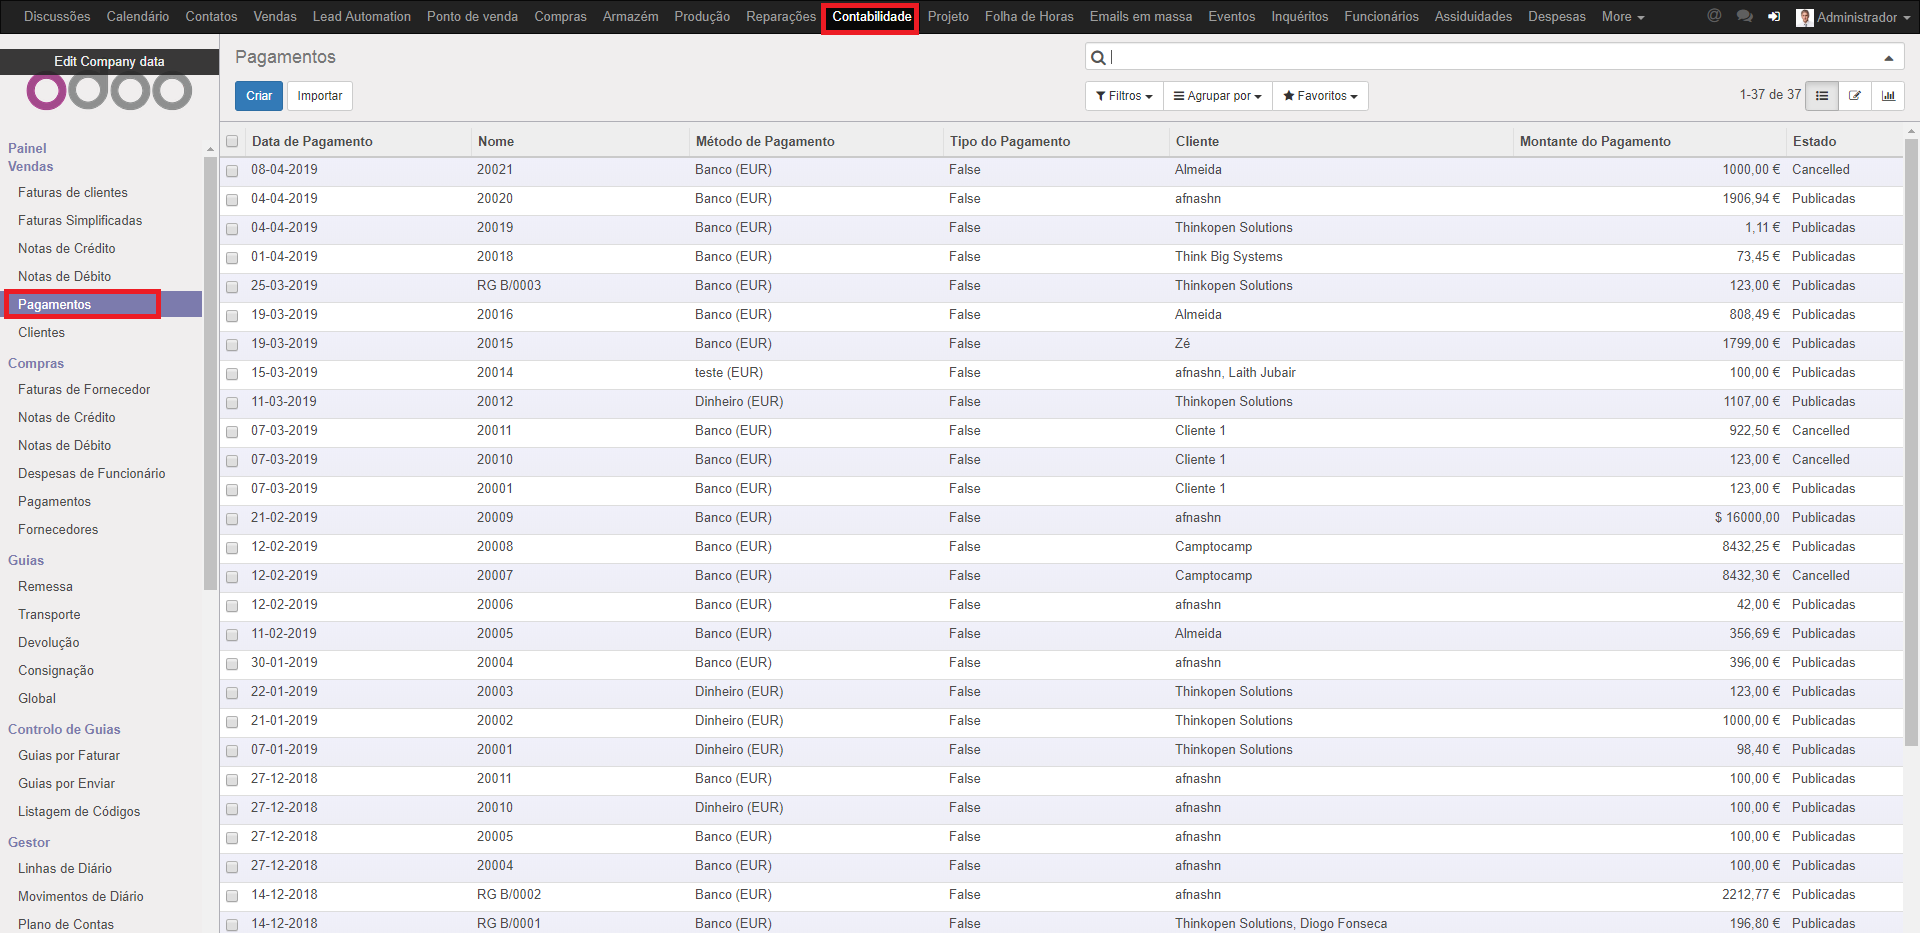Open payment with amount $ 16000,00

pyautogui.click(x=1061, y=518)
